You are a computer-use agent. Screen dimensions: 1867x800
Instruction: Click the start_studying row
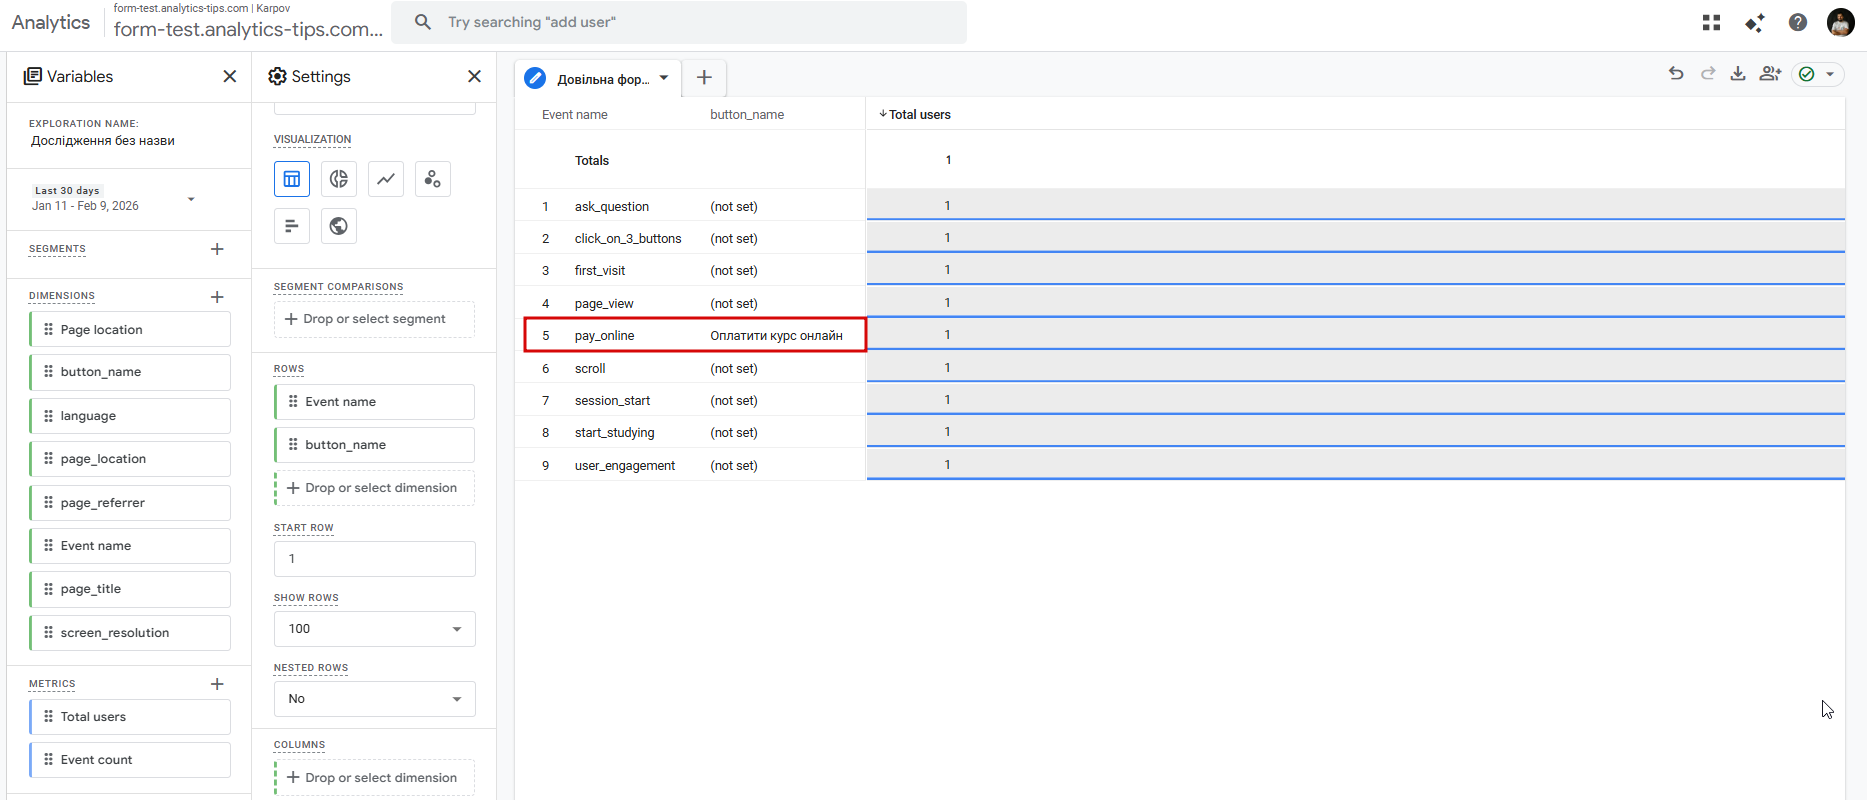(1180, 432)
